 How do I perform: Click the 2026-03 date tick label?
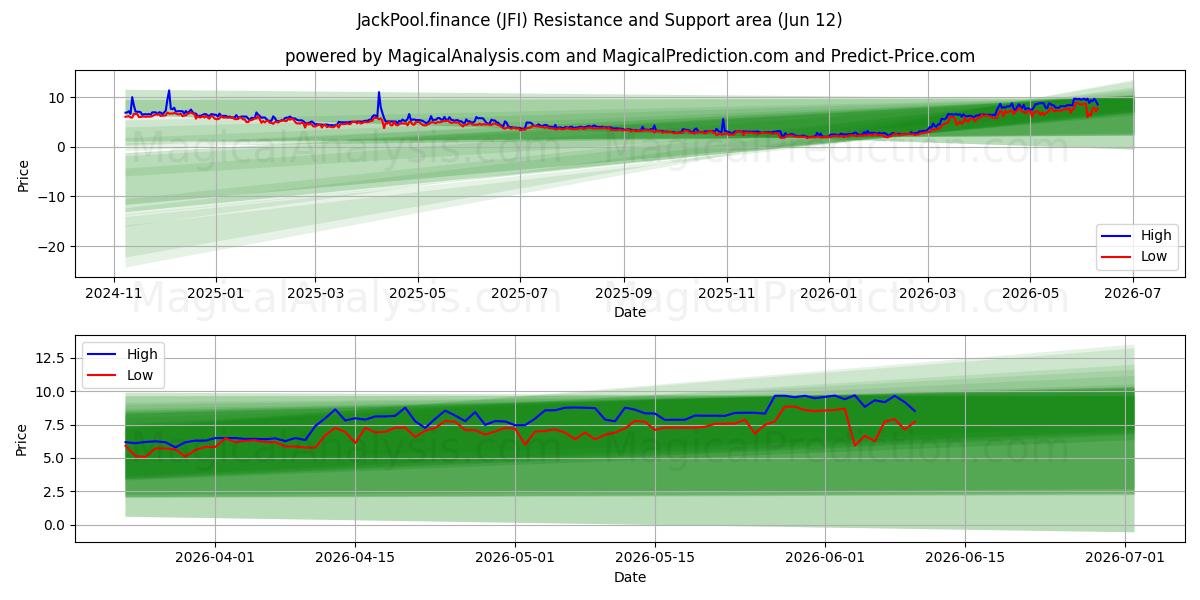click(928, 294)
